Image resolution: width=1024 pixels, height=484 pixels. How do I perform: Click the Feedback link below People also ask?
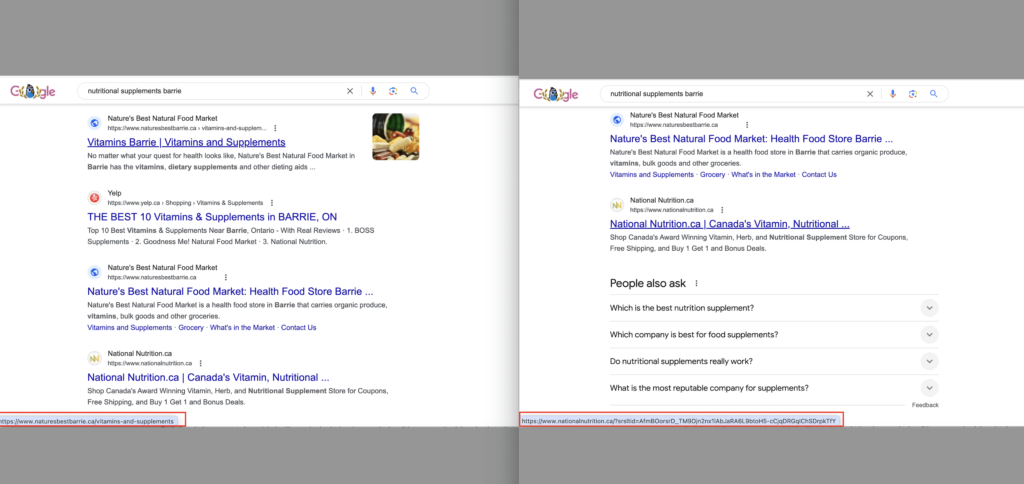coord(925,405)
